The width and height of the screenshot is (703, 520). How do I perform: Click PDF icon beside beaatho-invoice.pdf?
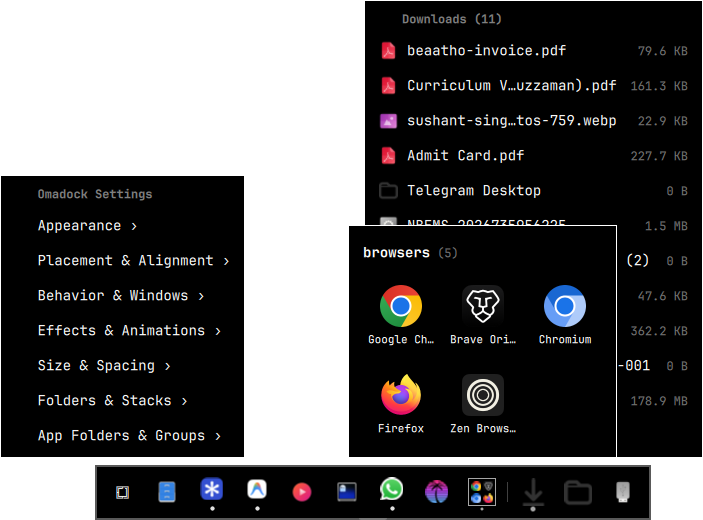point(388,51)
